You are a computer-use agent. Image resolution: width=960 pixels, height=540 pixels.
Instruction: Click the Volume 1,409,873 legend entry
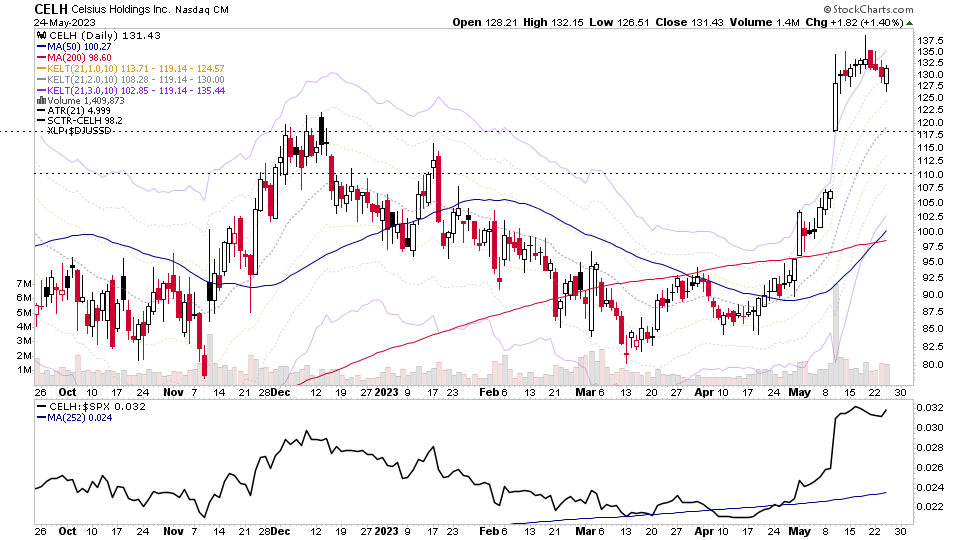click(x=86, y=100)
